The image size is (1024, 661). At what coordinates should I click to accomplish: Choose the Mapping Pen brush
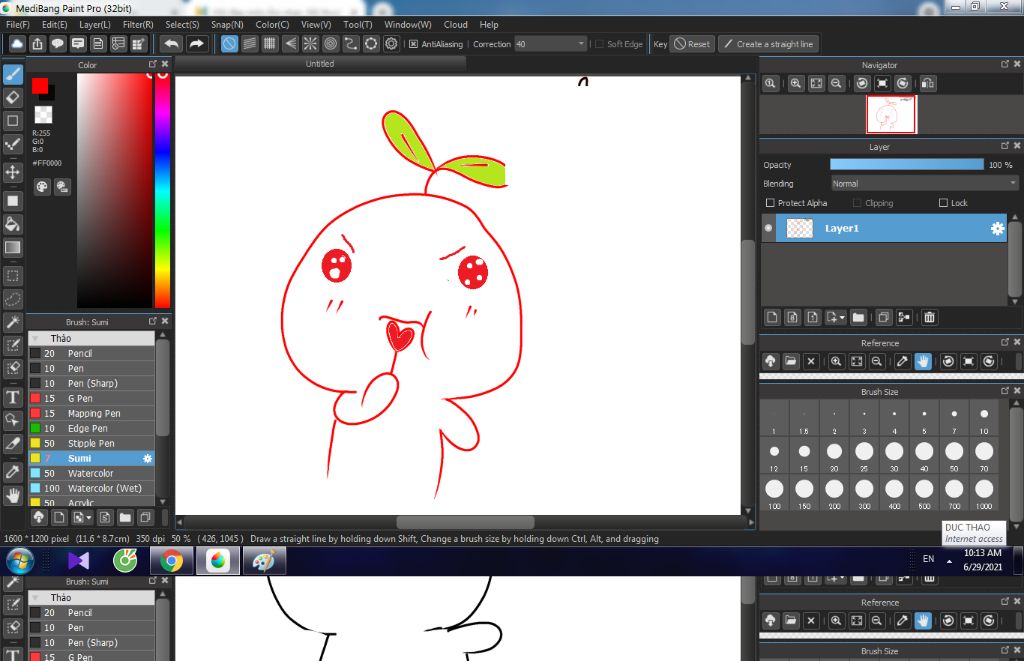(91, 413)
